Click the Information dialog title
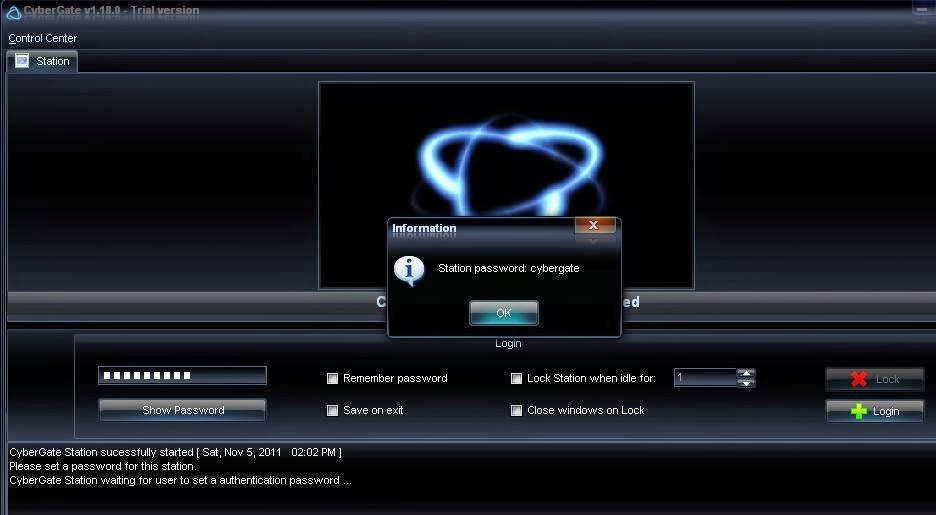 pos(424,228)
